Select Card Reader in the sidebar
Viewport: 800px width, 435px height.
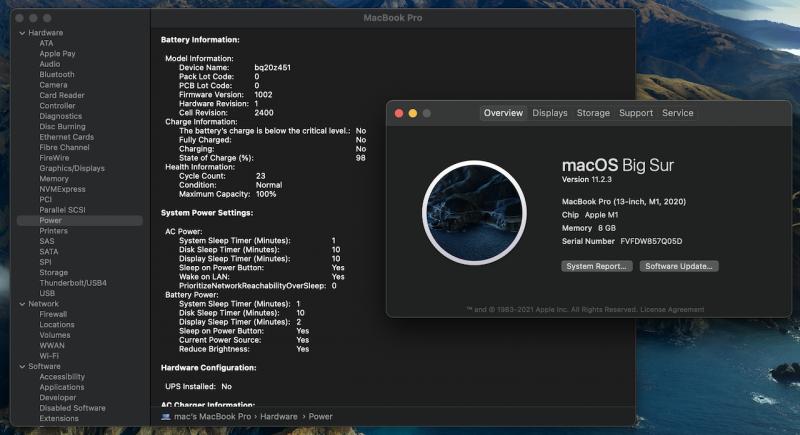[x=62, y=95]
